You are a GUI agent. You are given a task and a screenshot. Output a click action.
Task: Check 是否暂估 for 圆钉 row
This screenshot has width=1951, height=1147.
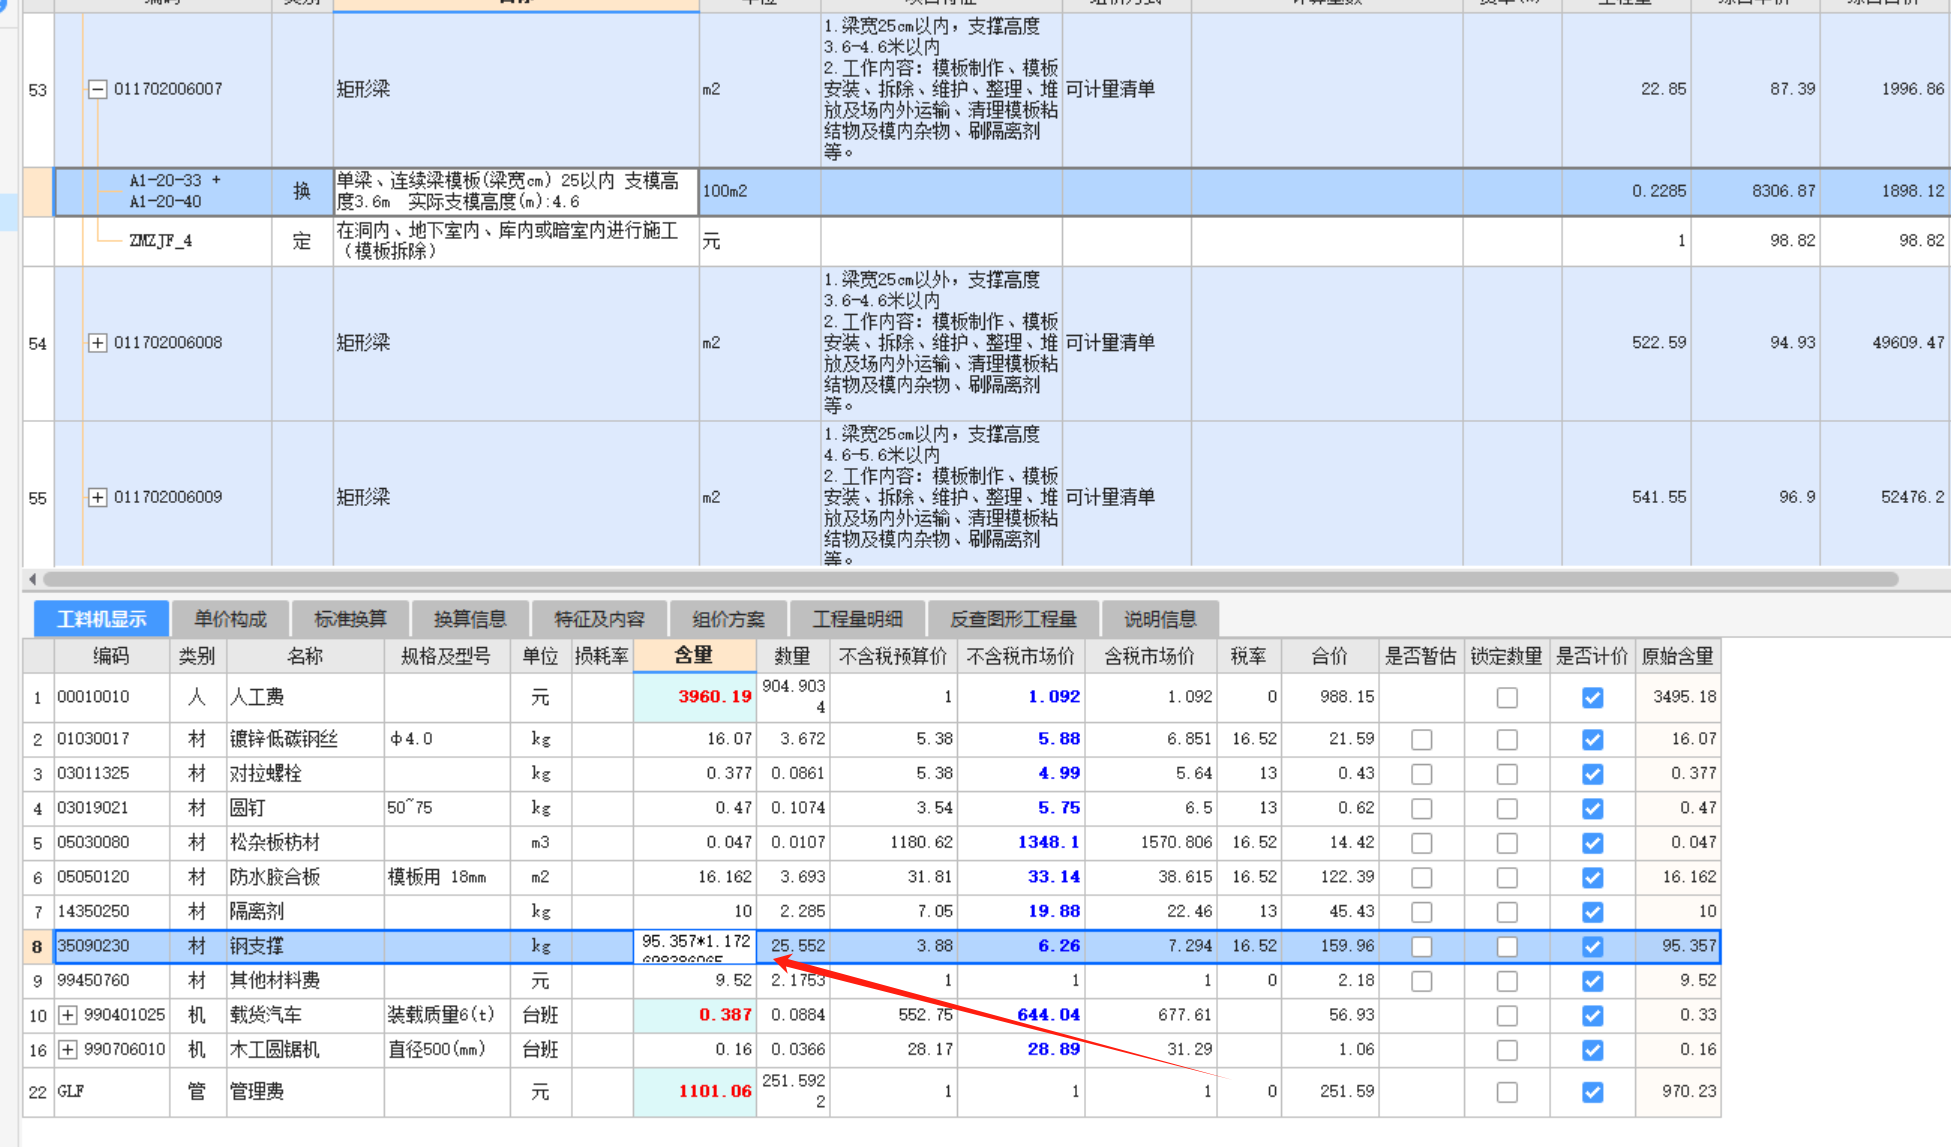point(1421,808)
